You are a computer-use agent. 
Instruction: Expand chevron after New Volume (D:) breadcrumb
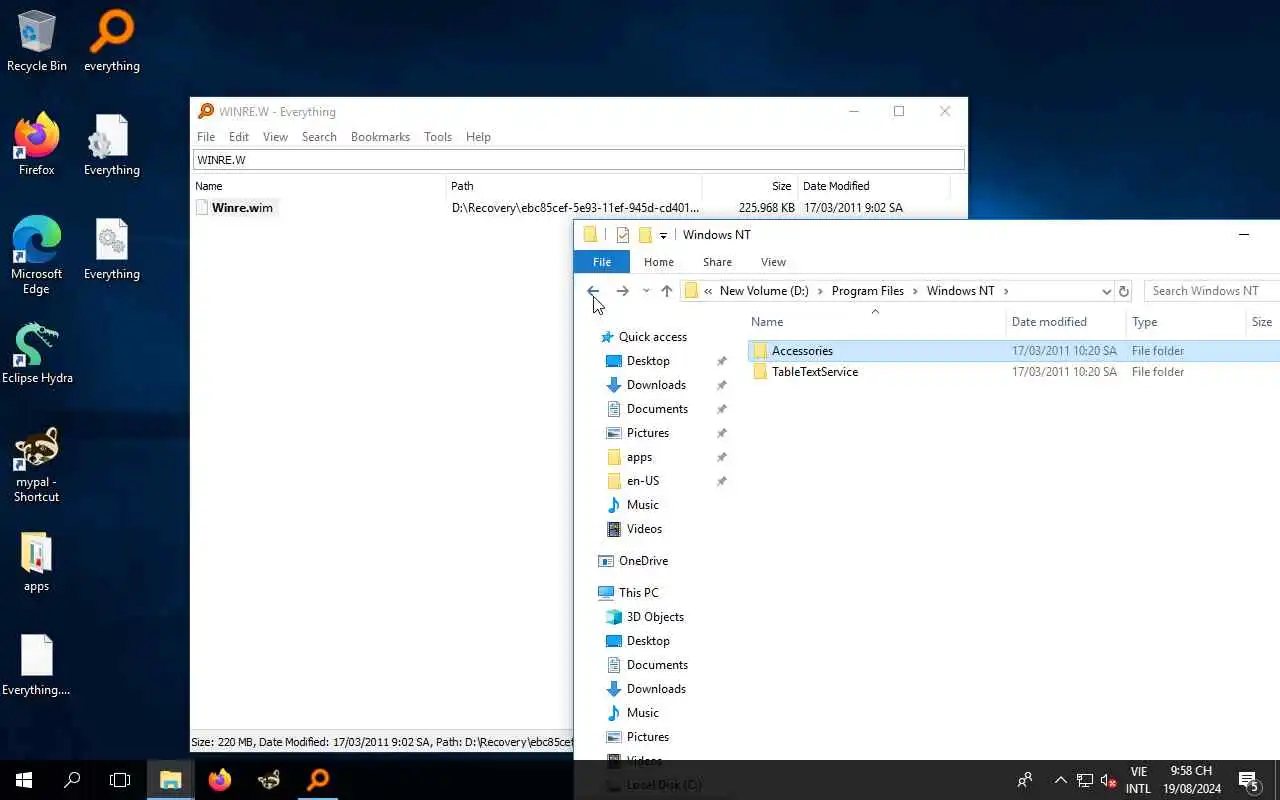820,291
